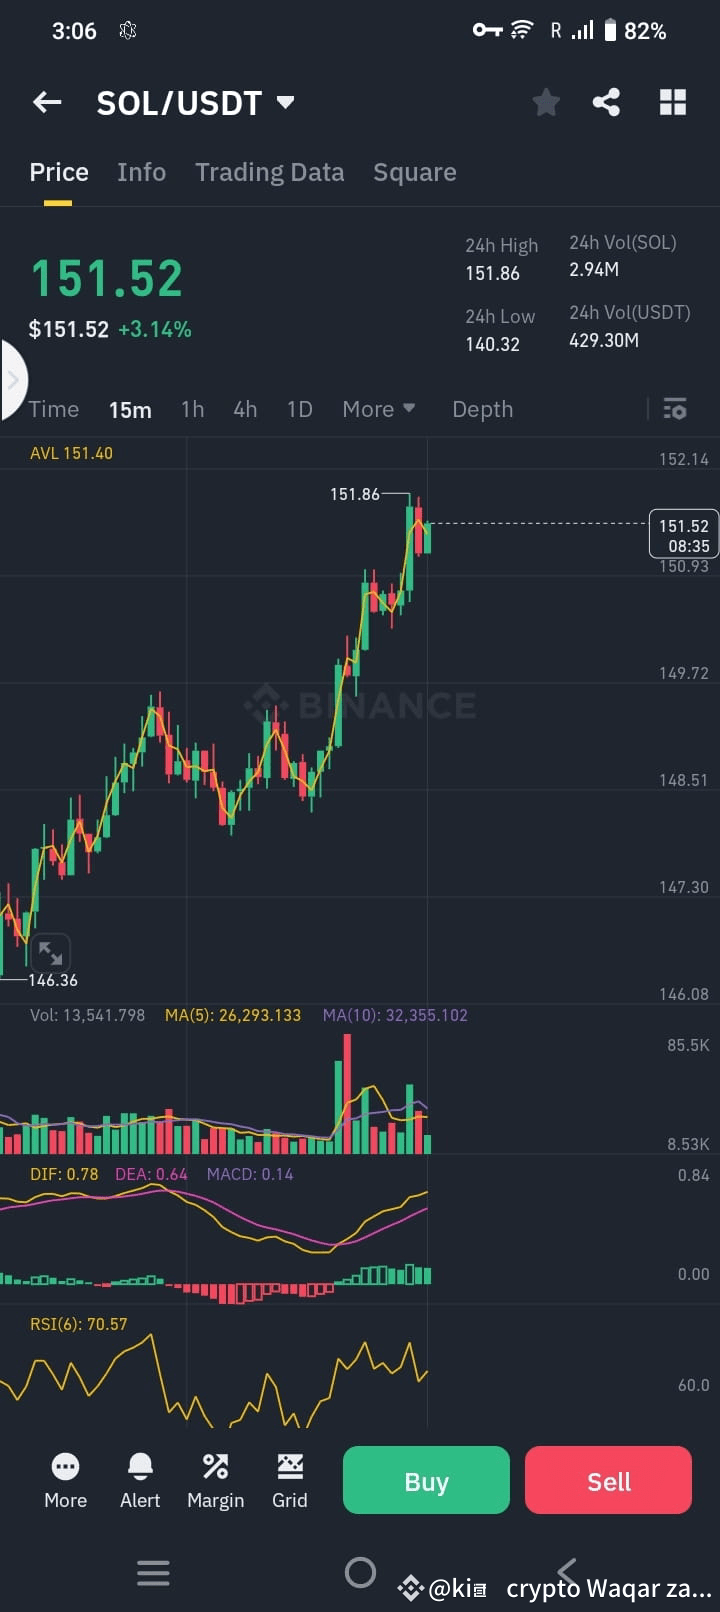
Task: Expand the left-edge side panel arrow
Action: 12,380
